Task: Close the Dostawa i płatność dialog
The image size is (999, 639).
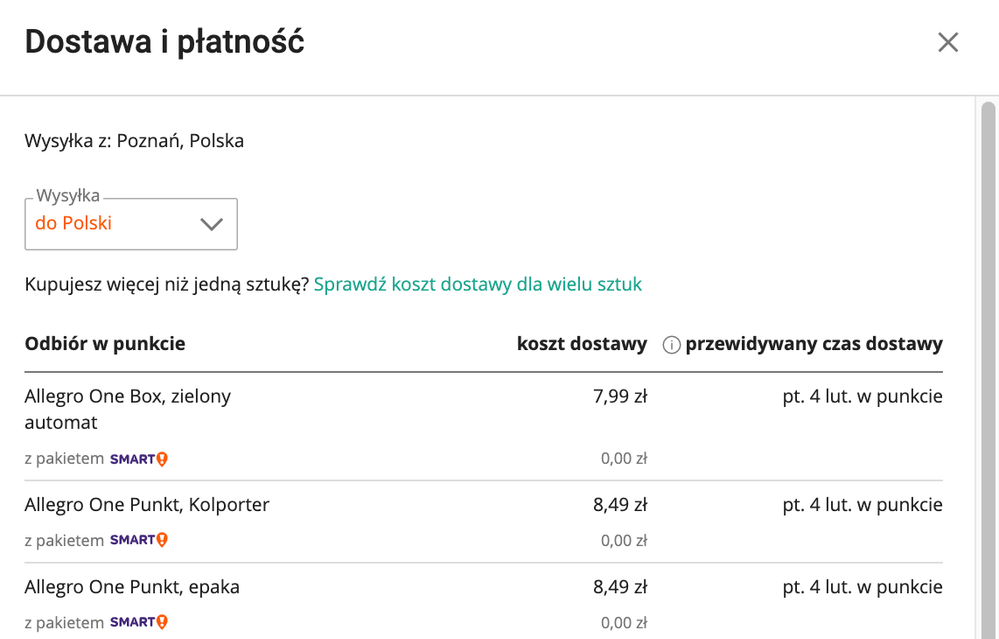Action: pos(948,43)
